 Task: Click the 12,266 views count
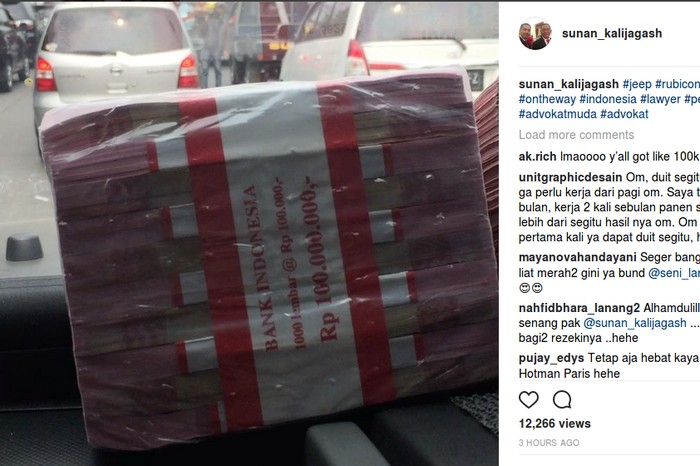[x=554, y=424]
